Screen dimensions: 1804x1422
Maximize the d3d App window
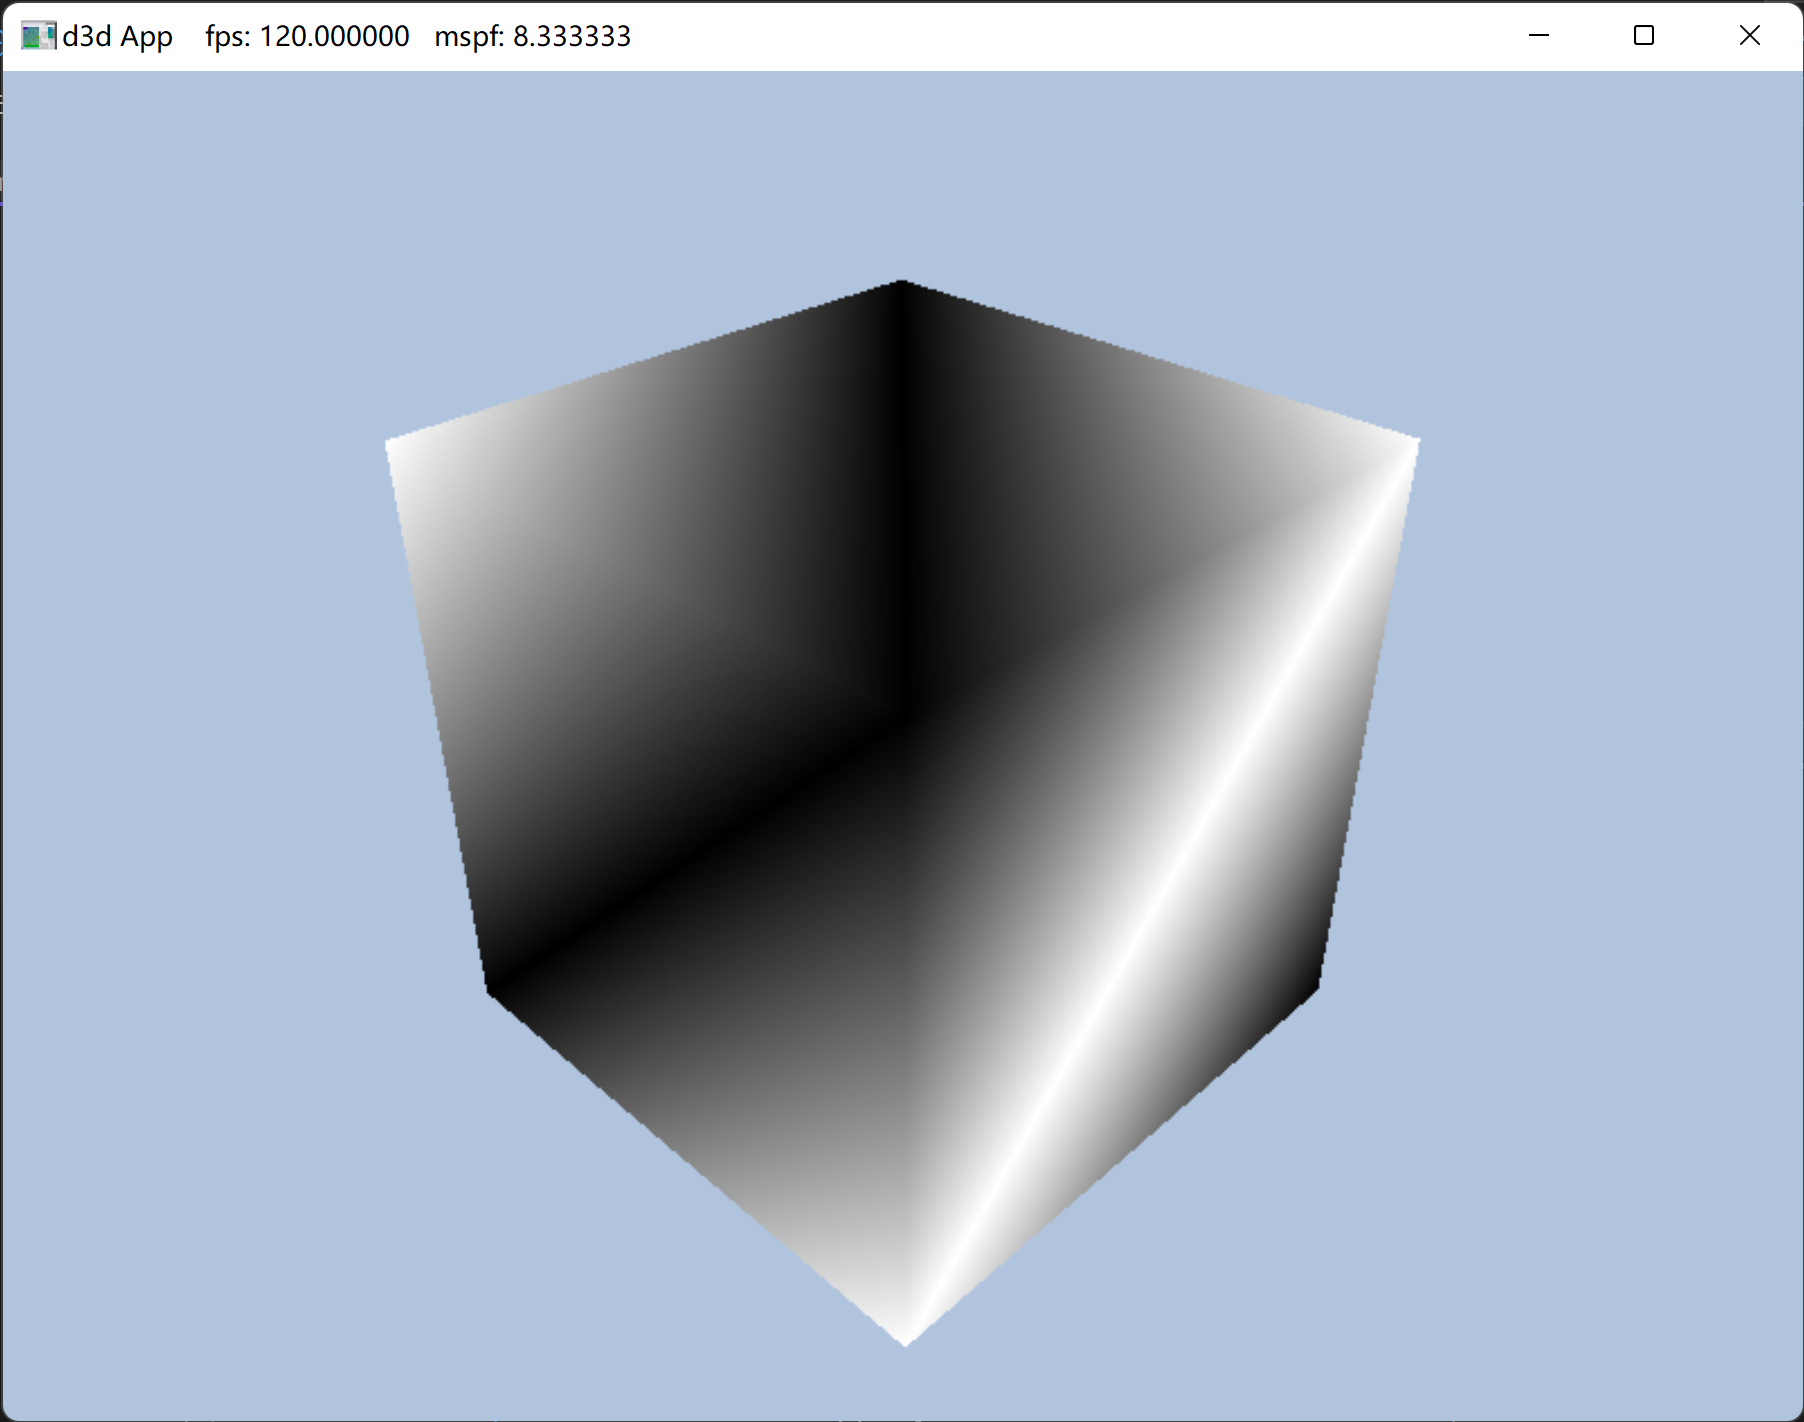(x=1644, y=36)
